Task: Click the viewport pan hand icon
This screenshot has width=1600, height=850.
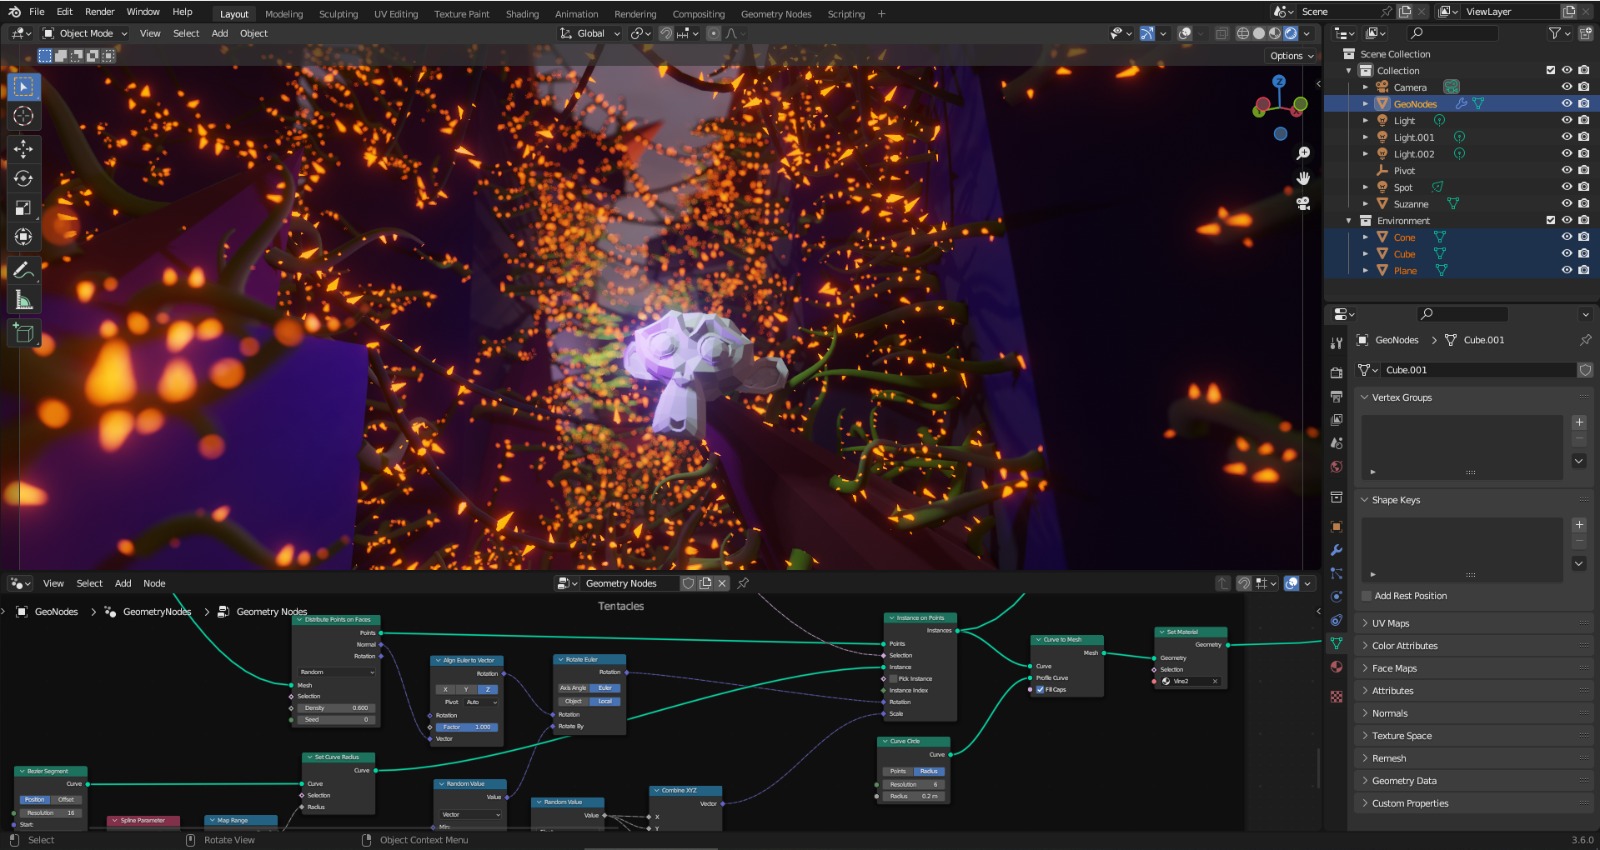Action: click(1303, 178)
